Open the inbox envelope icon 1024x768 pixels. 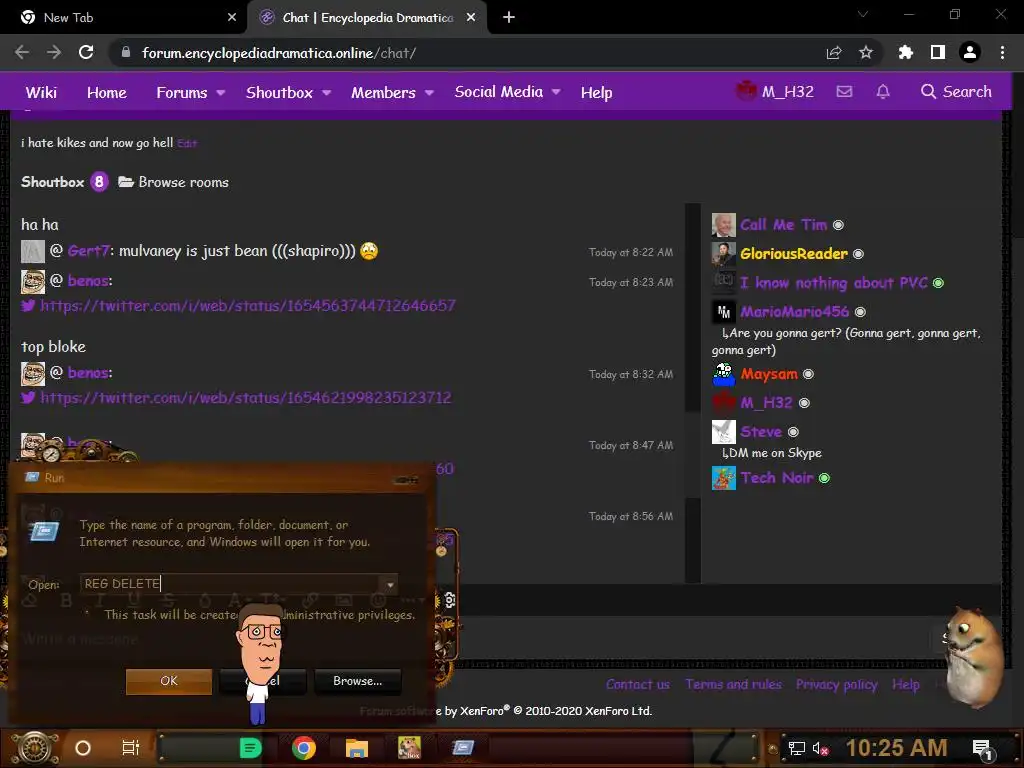(844, 91)
